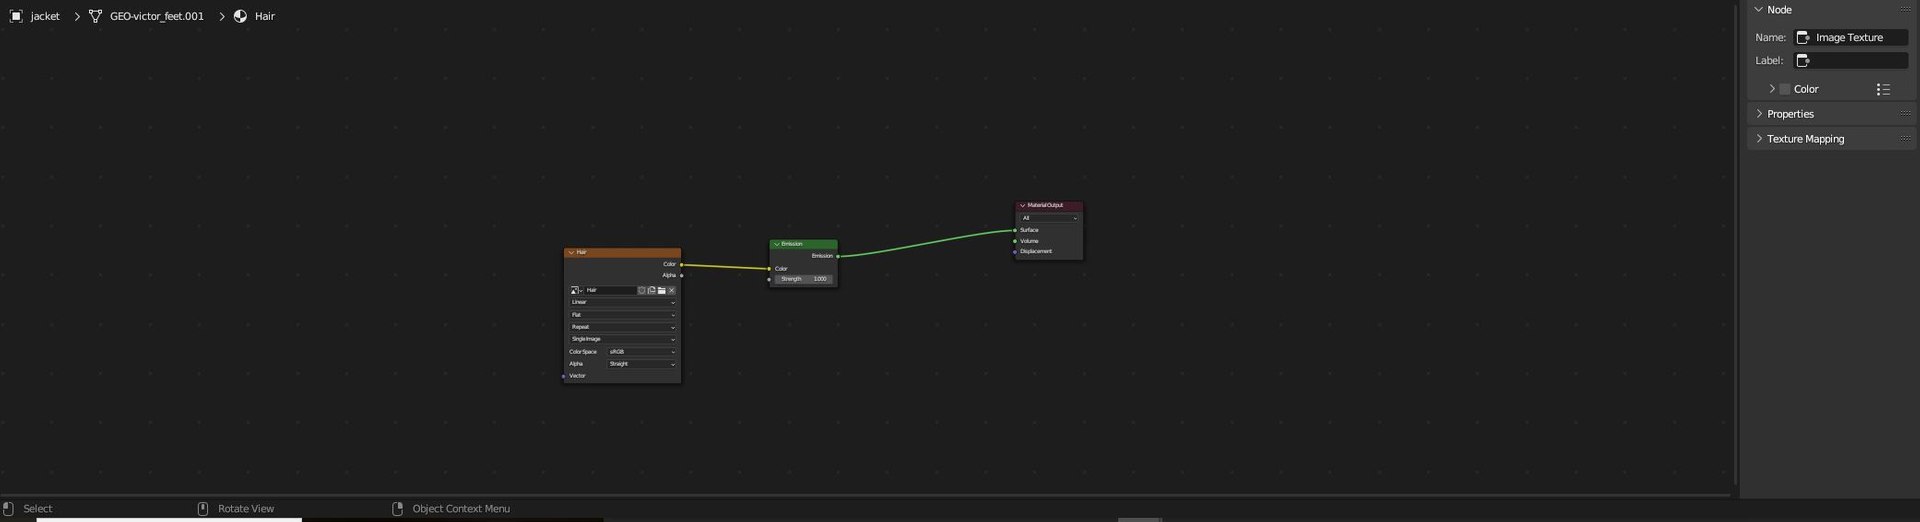Expand the Properties panel
The image size is (1920, 522).
[x=1759, y=114]
